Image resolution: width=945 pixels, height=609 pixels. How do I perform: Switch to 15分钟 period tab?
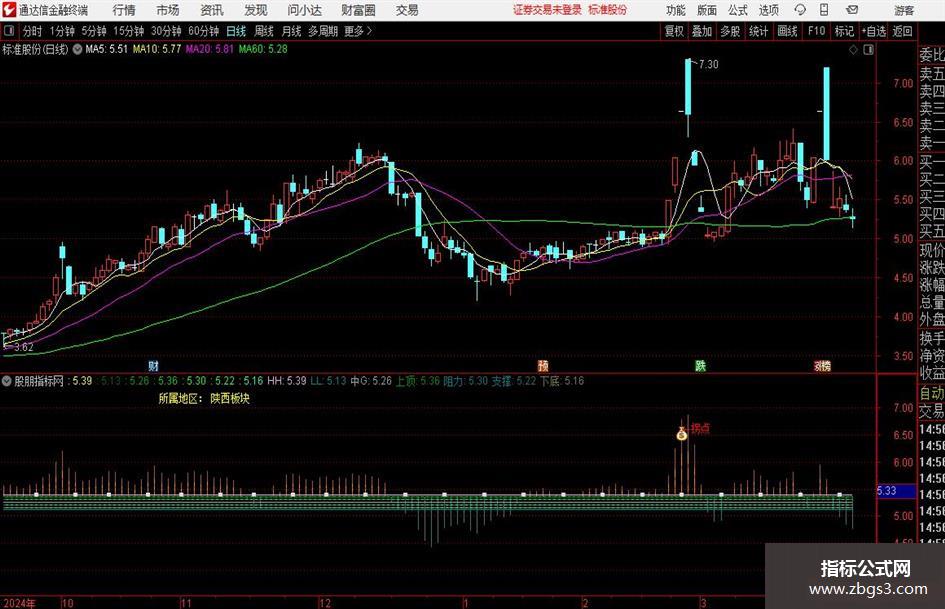tap(129, 31)
